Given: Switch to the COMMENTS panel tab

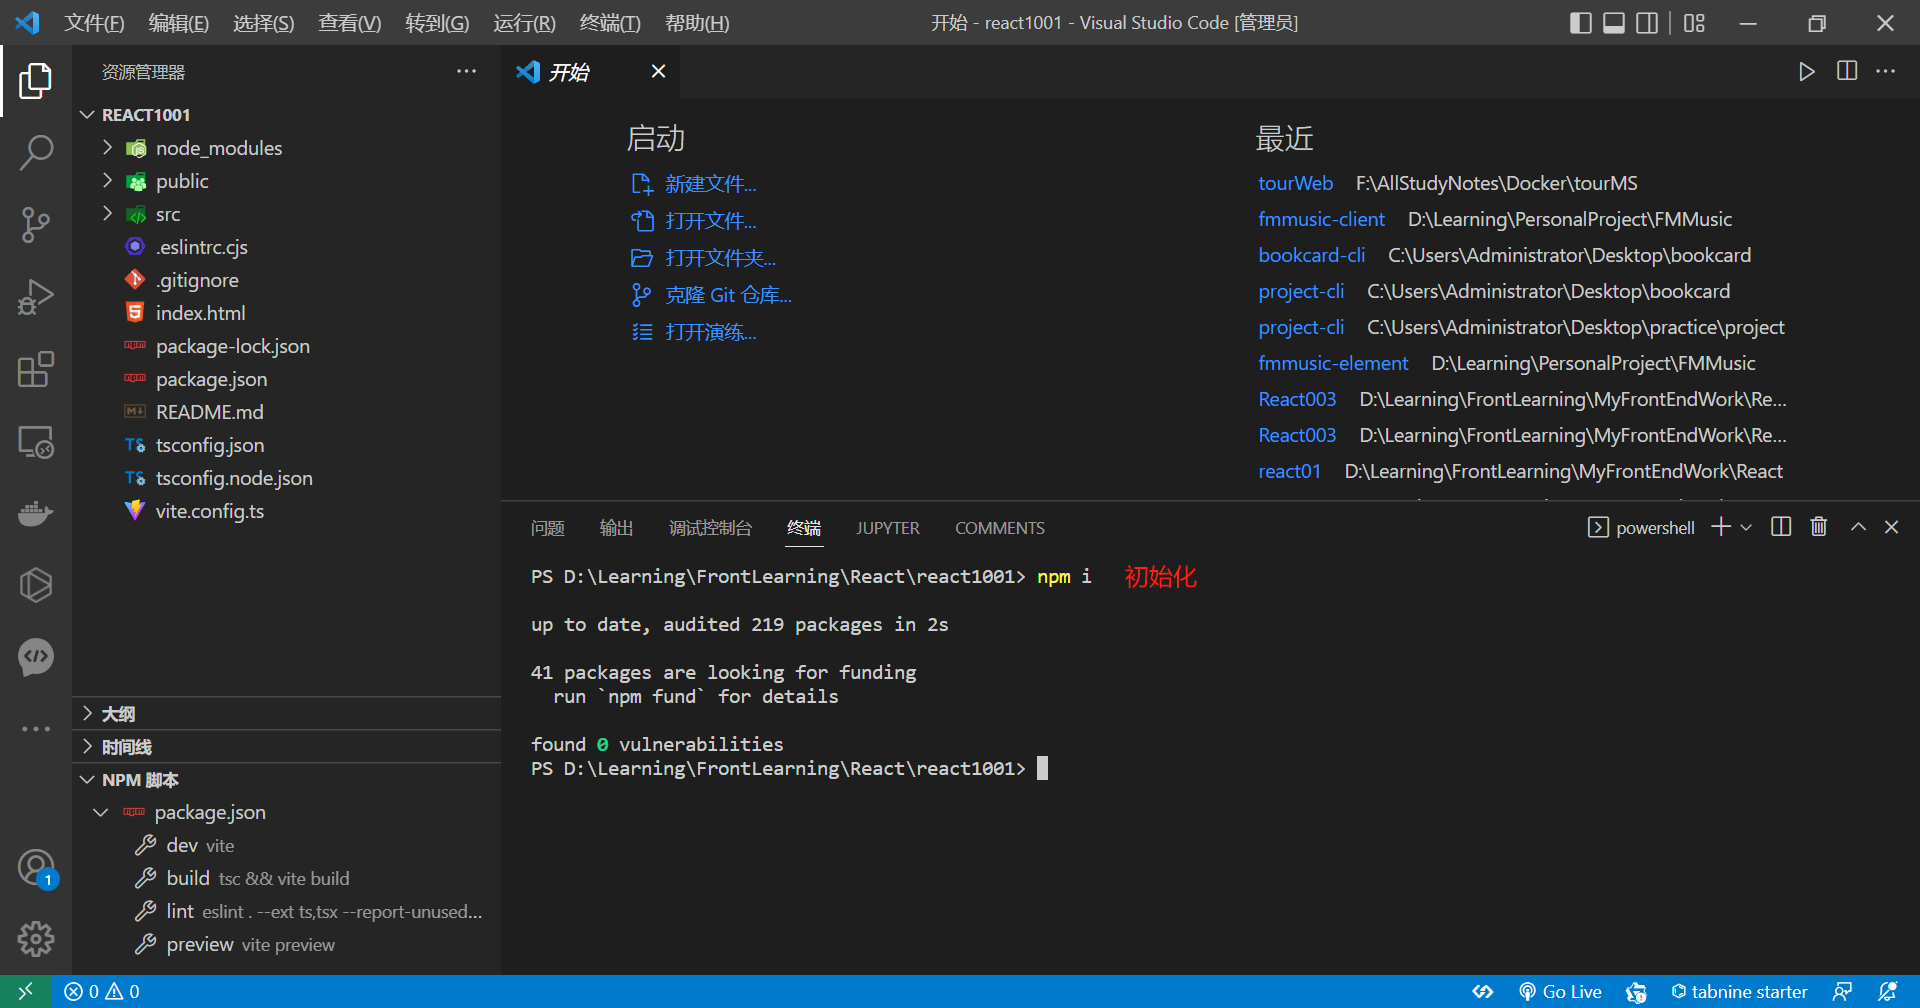Looking at the screenshot, I should [x=1000, y=528].
